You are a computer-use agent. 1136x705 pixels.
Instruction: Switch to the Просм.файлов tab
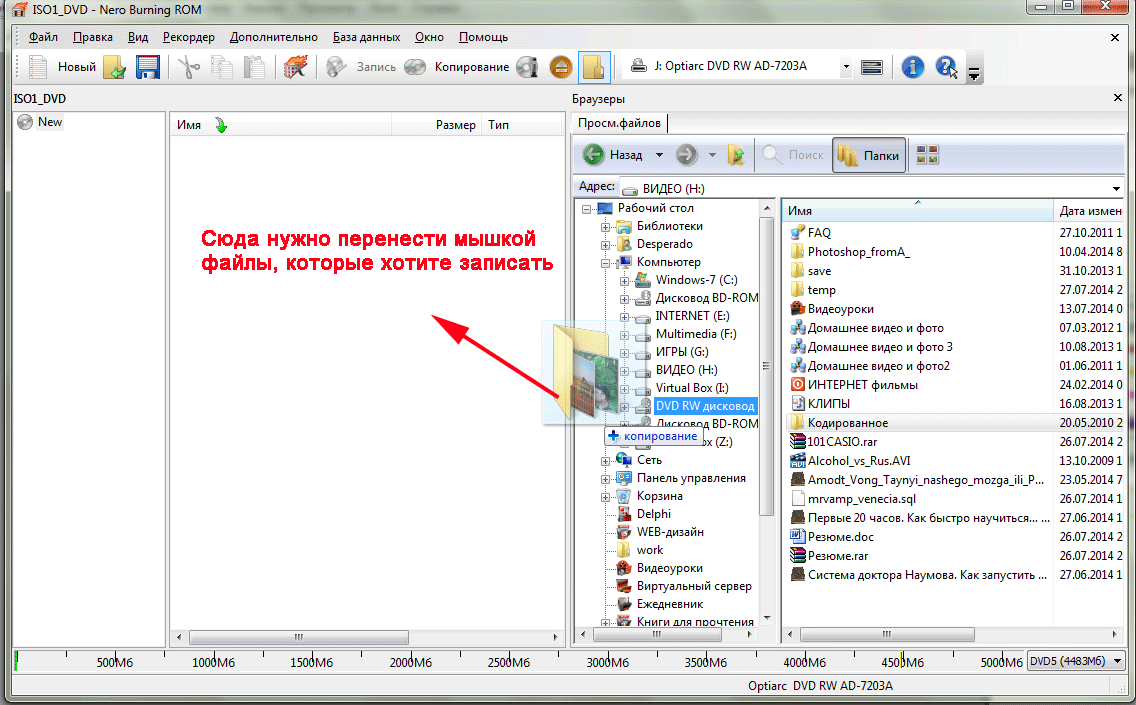pos(619,123)
